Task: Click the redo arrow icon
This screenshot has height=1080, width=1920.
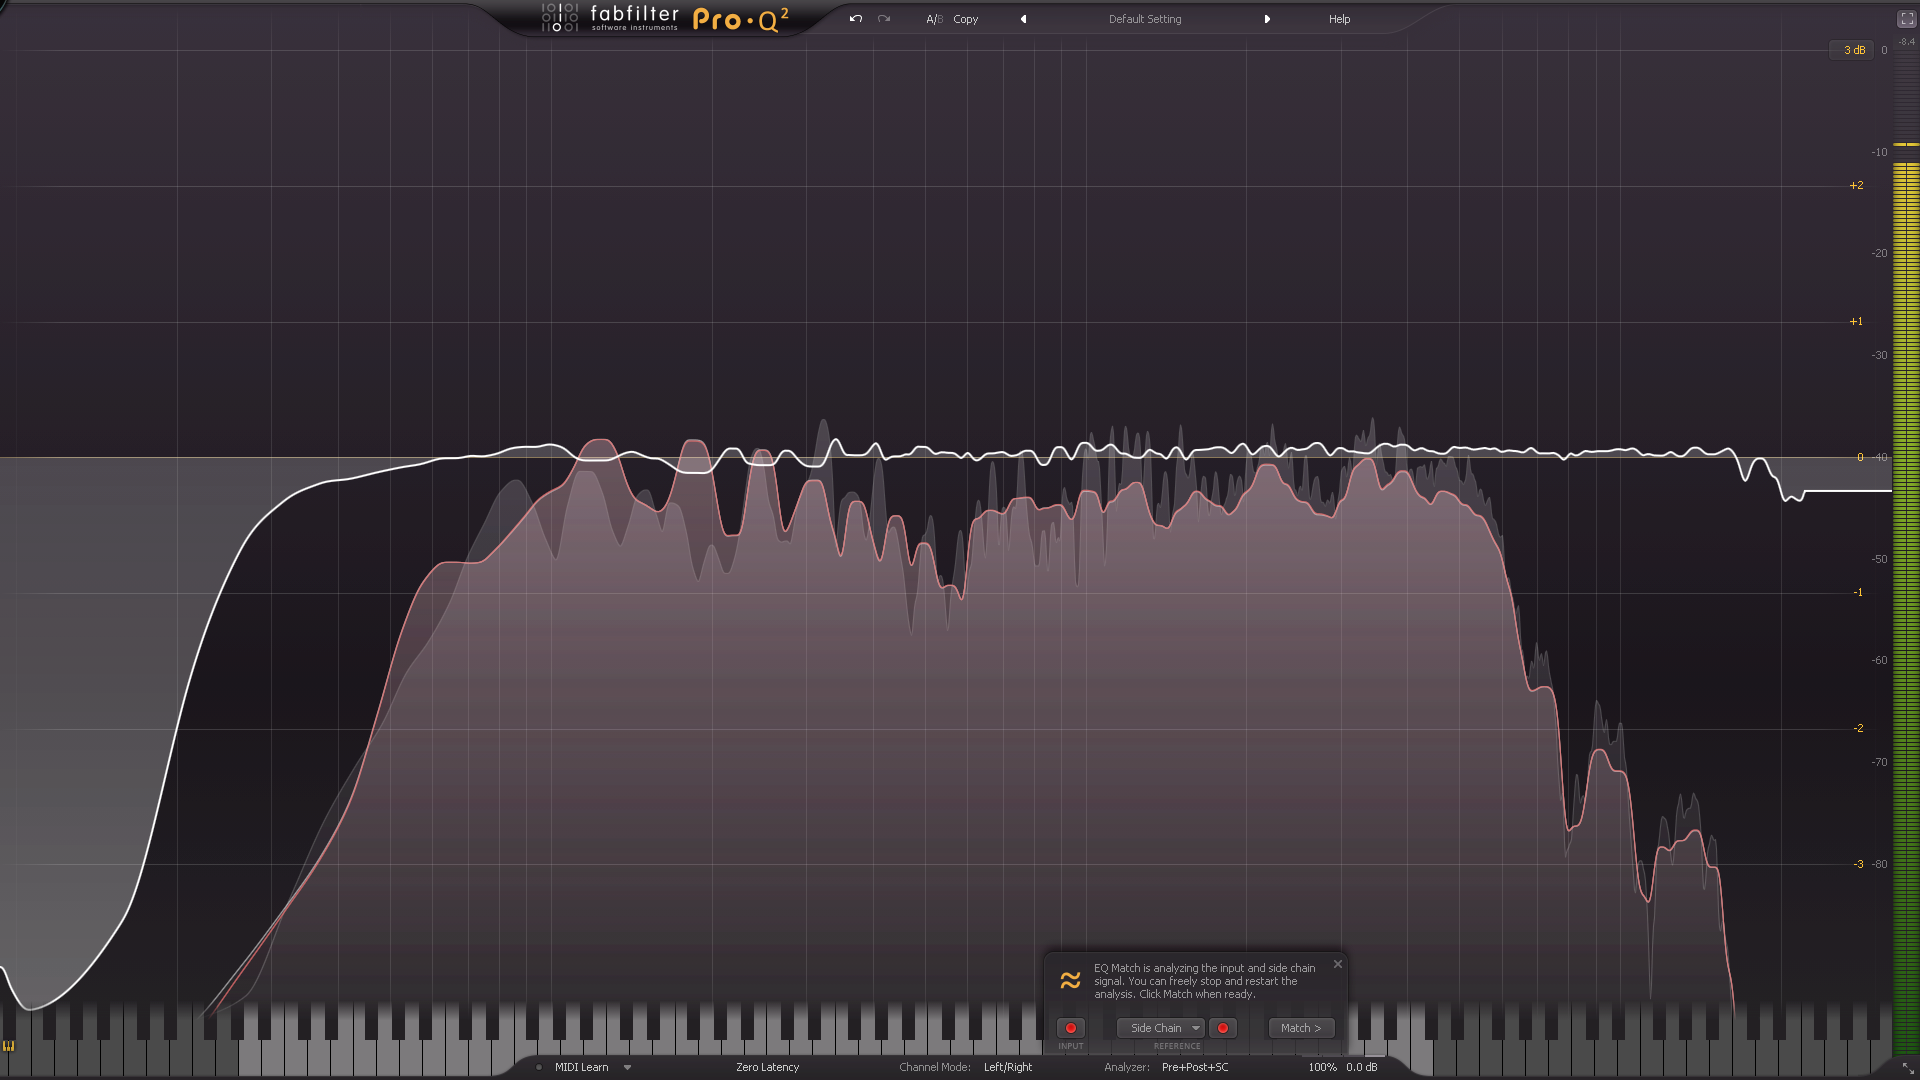Action: tap(884, 19)
